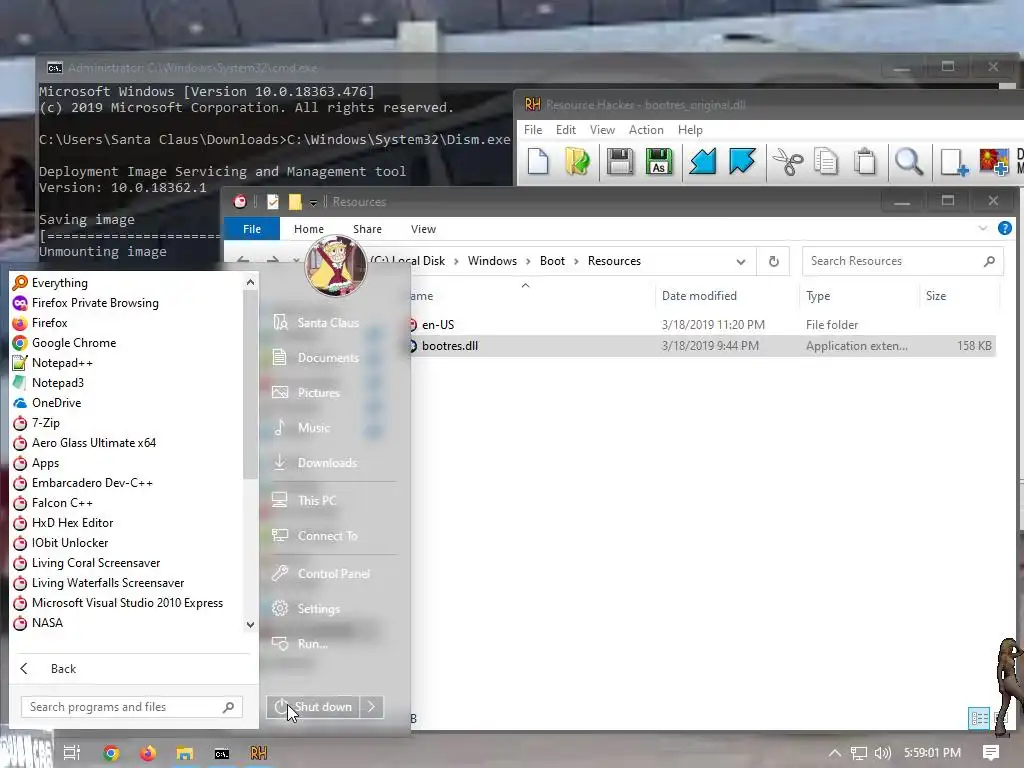The width and height of the screenshot is (1024, 768).
Task: Click volume speaker tray icon
Action: (882, 753)
